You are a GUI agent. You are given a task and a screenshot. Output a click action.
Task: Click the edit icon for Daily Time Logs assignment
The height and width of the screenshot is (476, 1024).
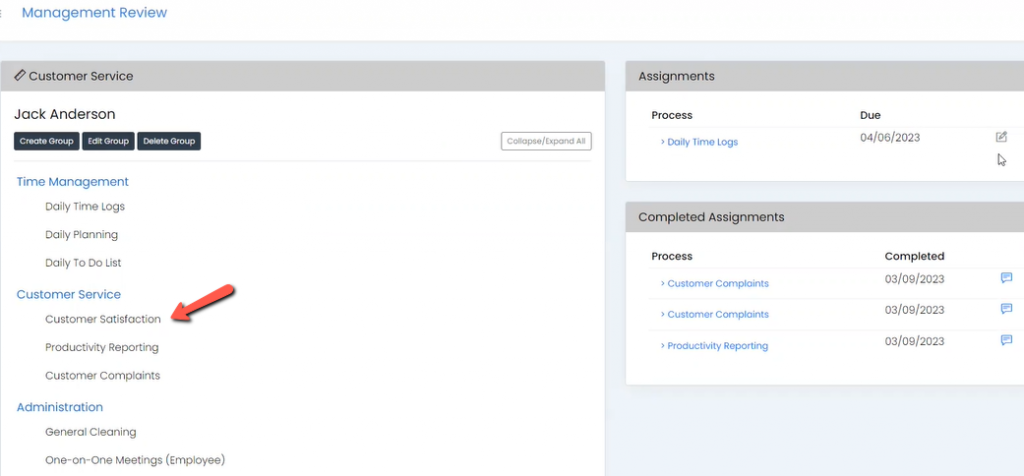(x=1001, y=137)
